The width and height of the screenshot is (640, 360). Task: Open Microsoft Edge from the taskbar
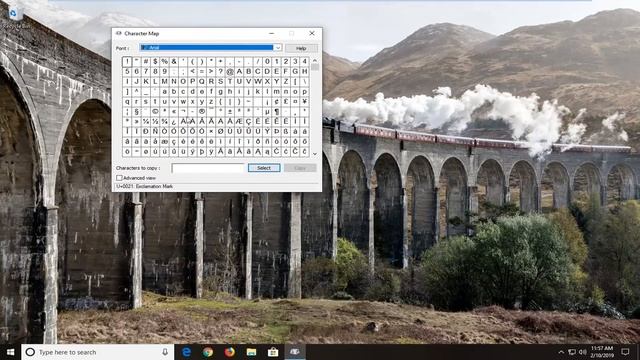coord(186,352)
